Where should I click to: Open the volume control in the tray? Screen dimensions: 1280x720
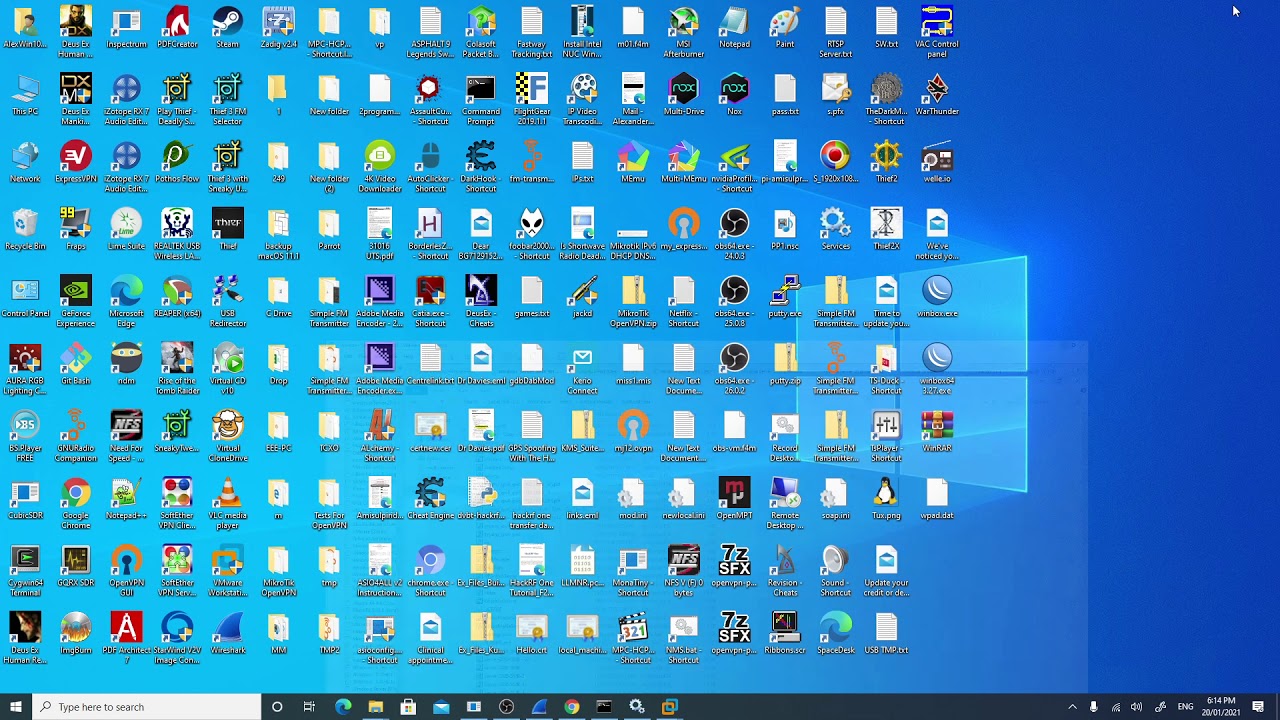coord(1136,707)
